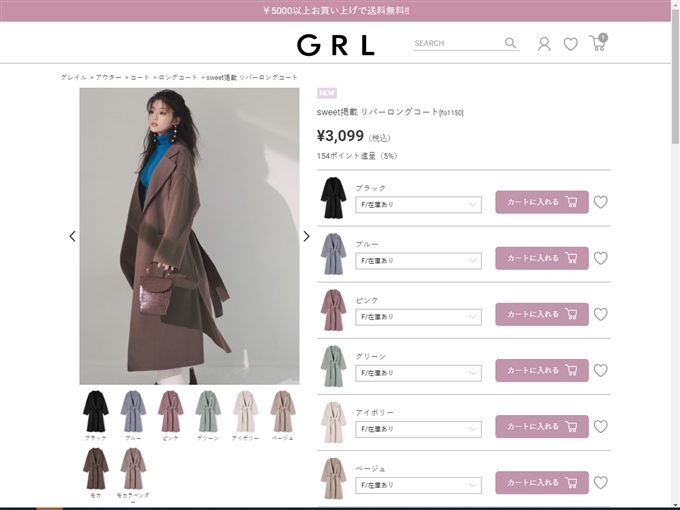Select the グリーン coat thumbnail below image
Image resolution: width=680 pixels, height=510 pixels.
pos(208,416)
